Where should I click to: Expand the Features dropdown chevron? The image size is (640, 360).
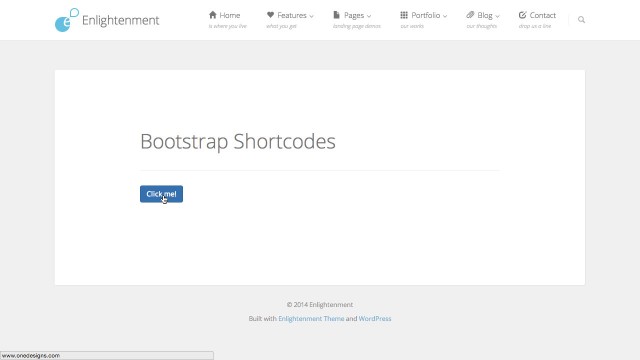311,16
